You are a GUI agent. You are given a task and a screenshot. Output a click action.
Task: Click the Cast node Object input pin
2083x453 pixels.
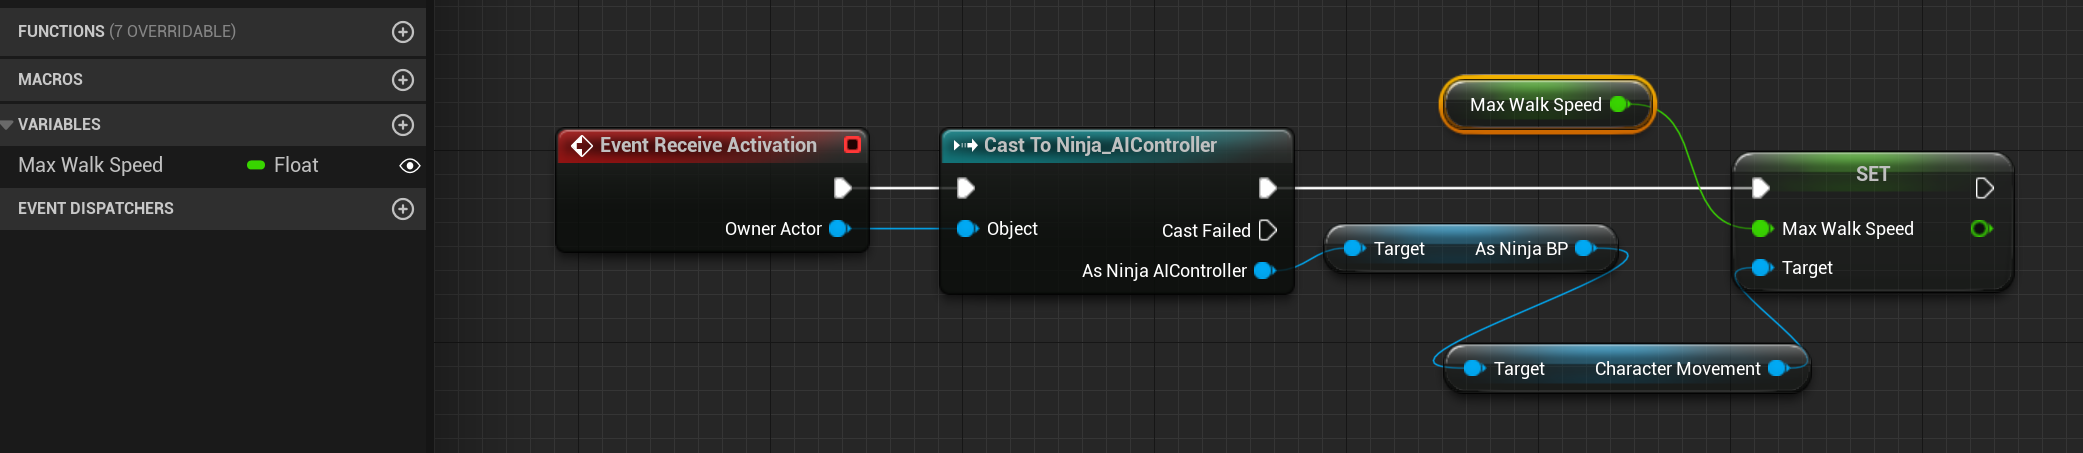point(966,229)
